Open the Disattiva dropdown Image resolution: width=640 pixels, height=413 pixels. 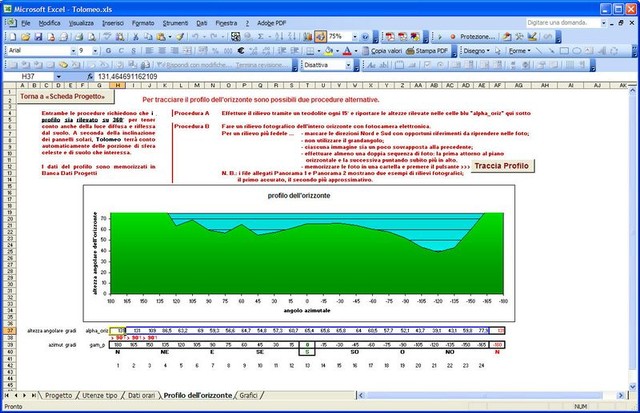pyautogui.click(x=348, y=65)
